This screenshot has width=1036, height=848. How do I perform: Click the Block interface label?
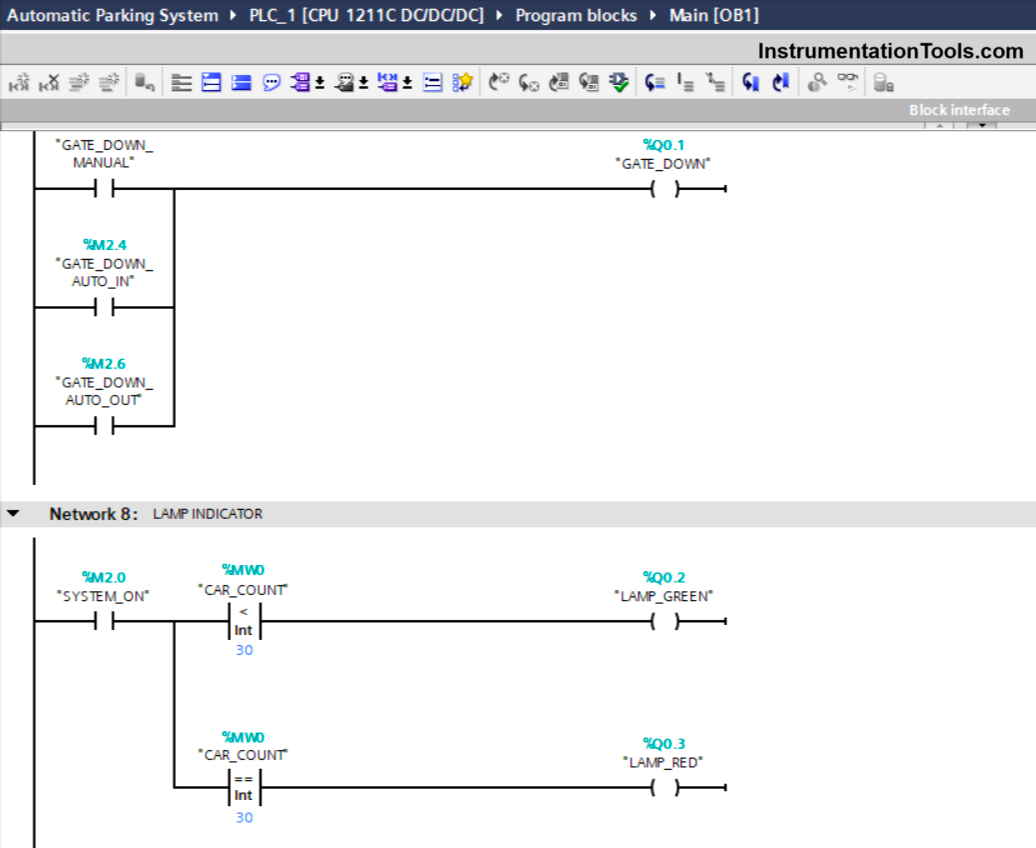959,110
